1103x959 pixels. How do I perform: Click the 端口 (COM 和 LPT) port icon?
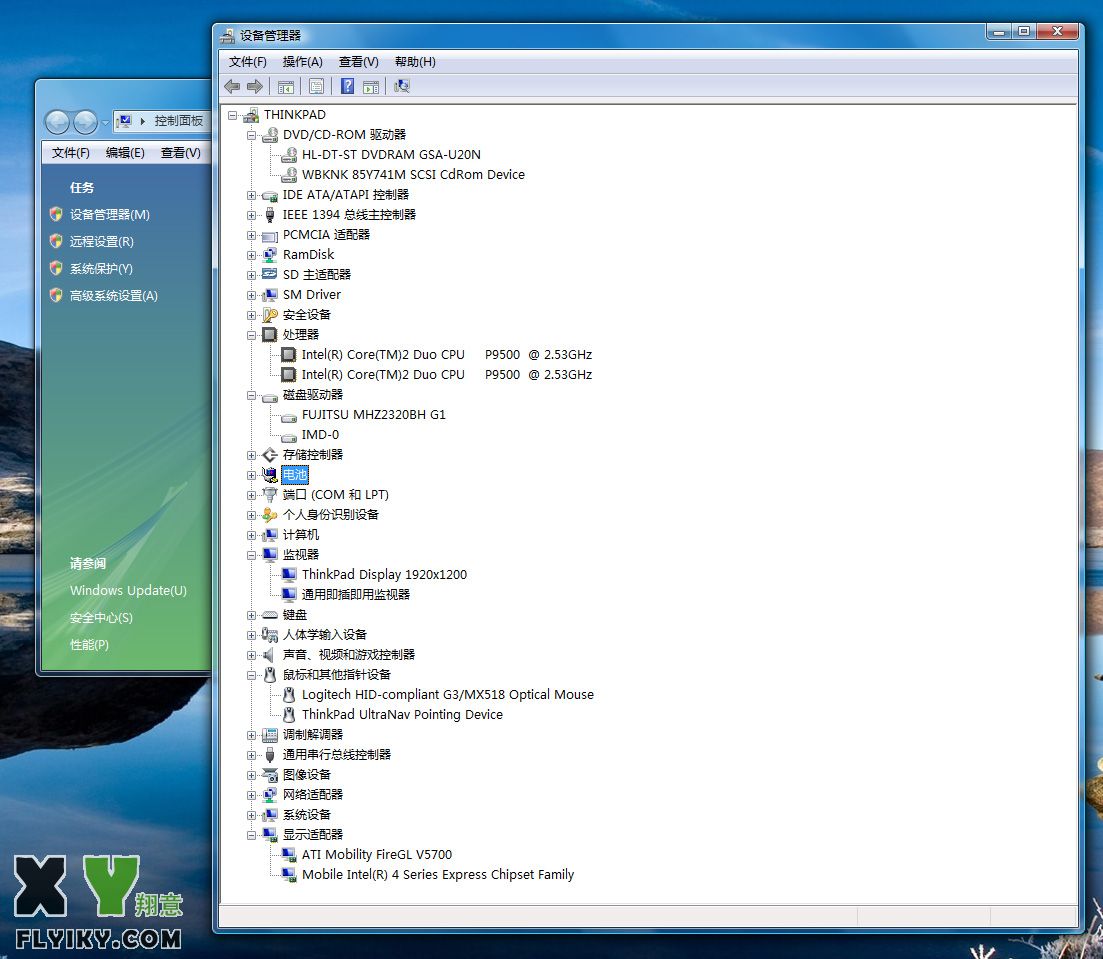pos(269,495)
